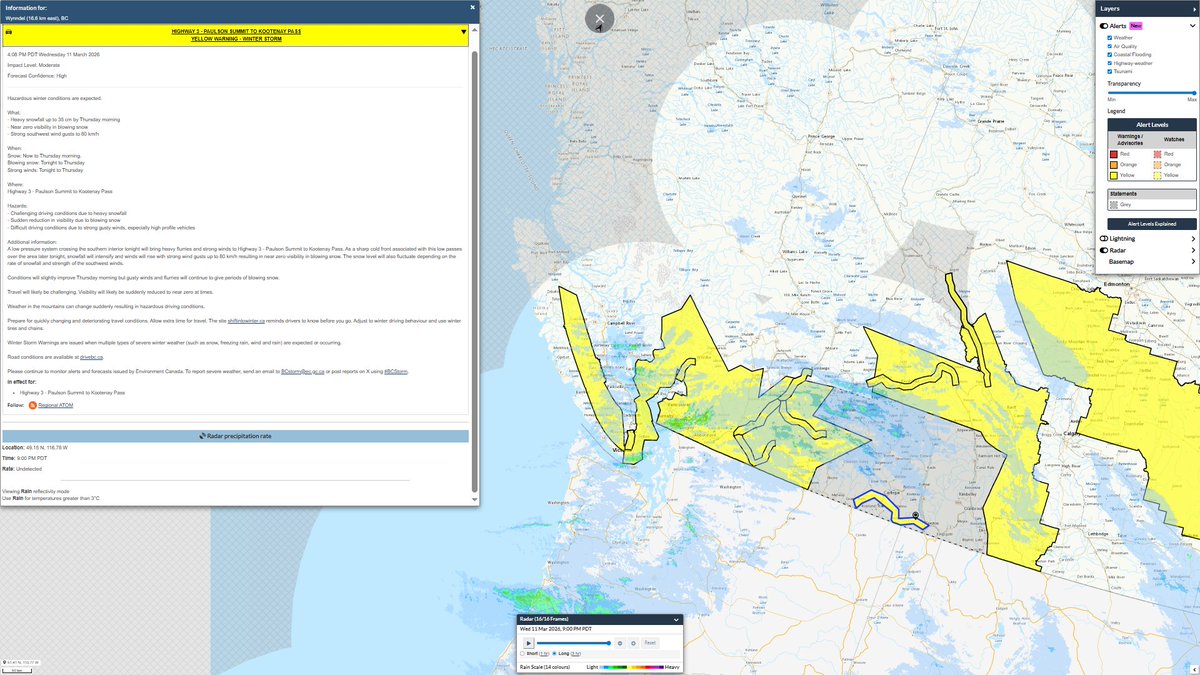Viewport: 1200px width, 675px height.
Task: Close the circular X map overlay button
Action: 600,18
